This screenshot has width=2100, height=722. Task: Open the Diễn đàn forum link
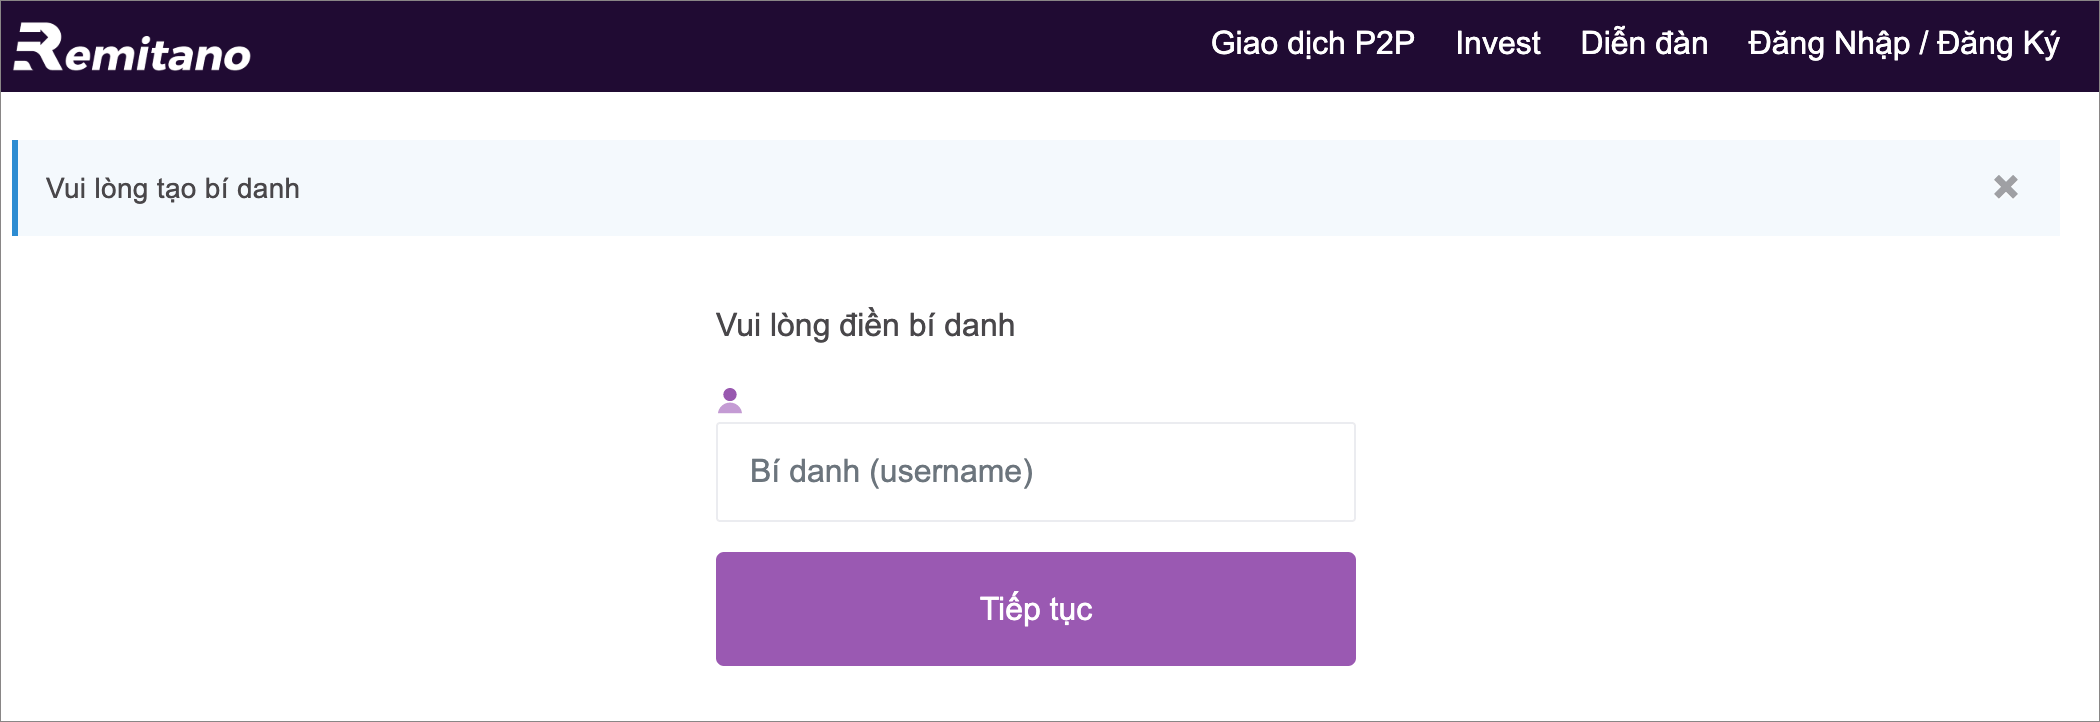[1643, 44]
